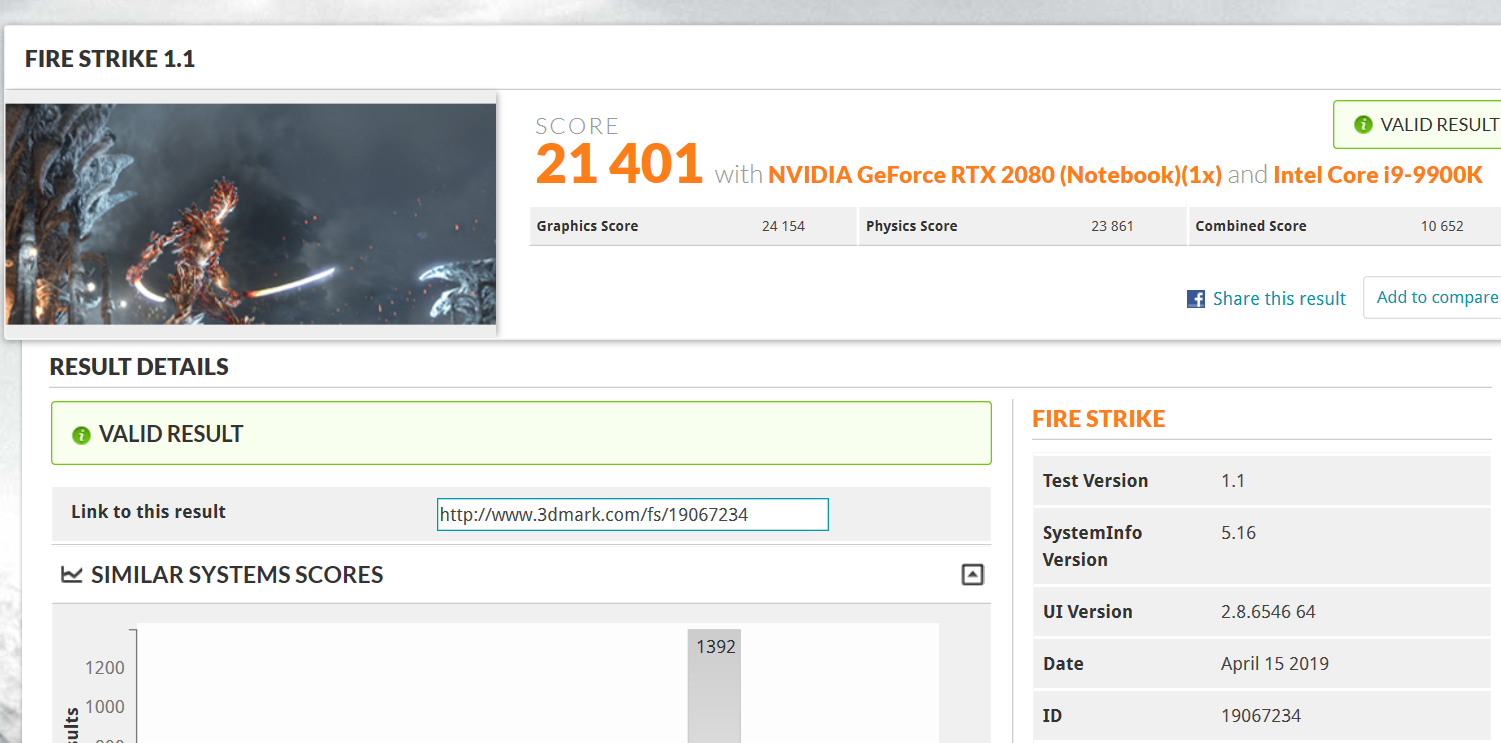Click the SCORE label above the number
Viewport: 1501px width, 743px height.
[577, 126]
